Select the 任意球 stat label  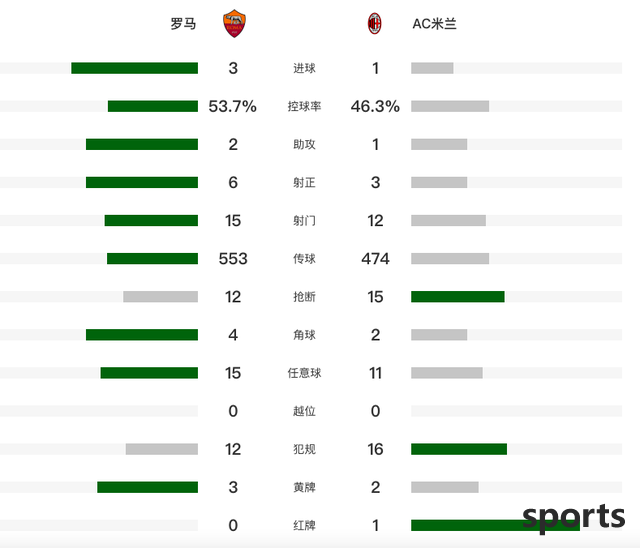304,373
